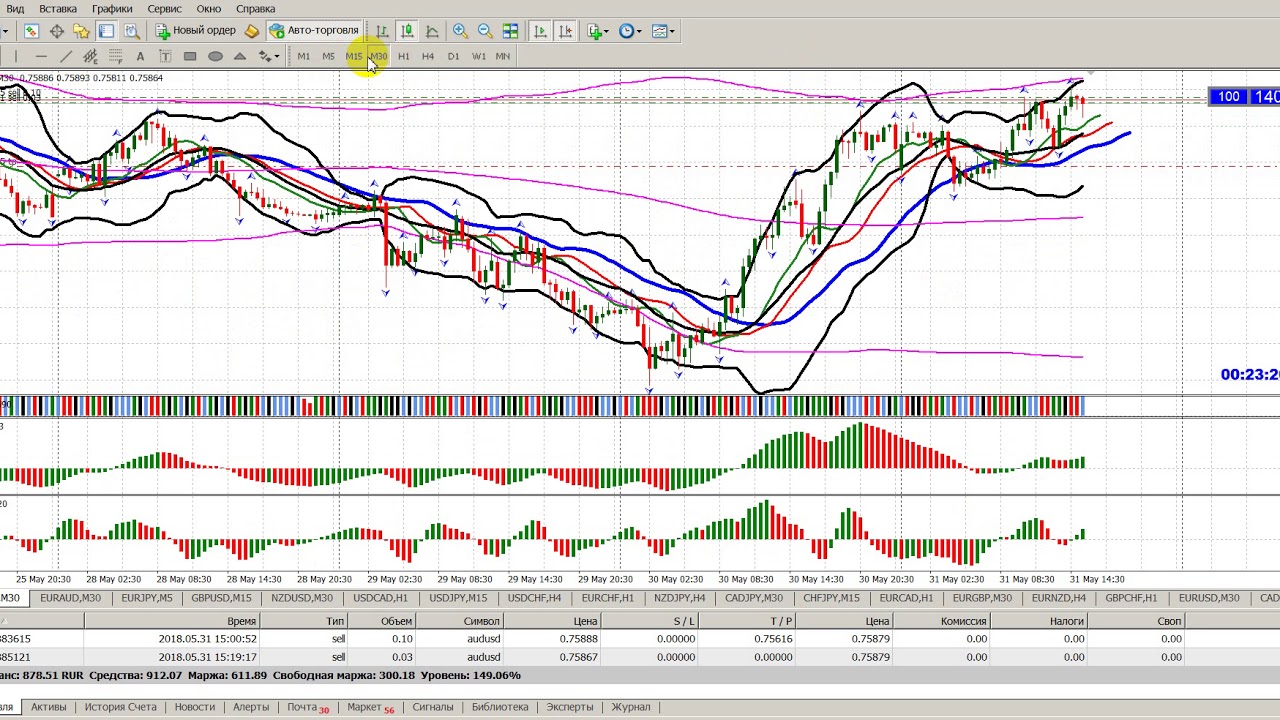The width and height of the screenshot is (1280, 720).
Task: Toggle chart auto scroll
Action: (540, 31)
